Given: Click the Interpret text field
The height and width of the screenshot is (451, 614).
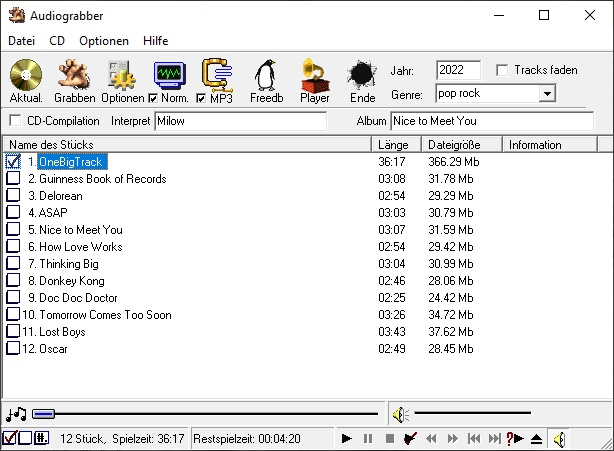Looking at the screenshot, I should point(240,121).
